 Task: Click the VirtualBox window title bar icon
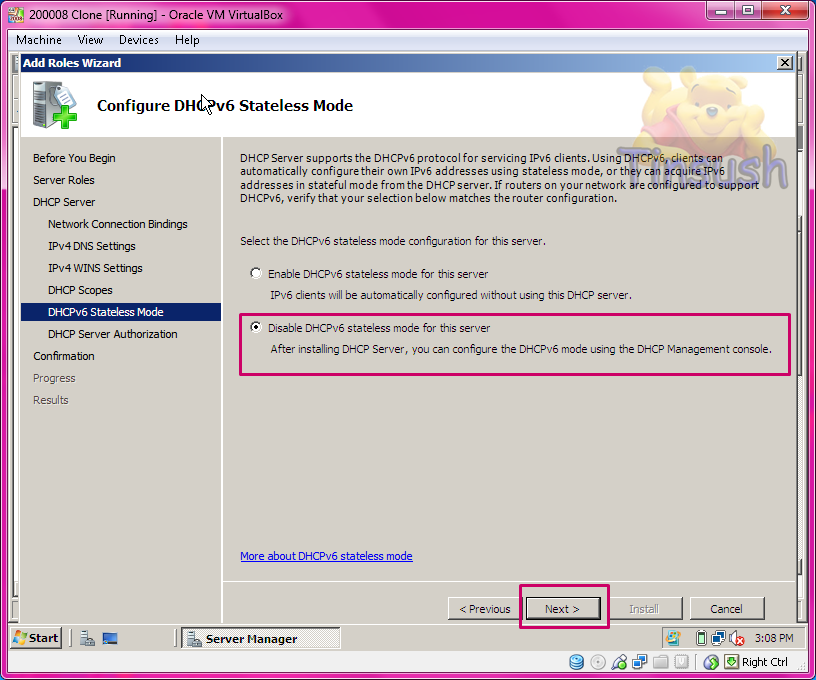(x=16, y=14)
